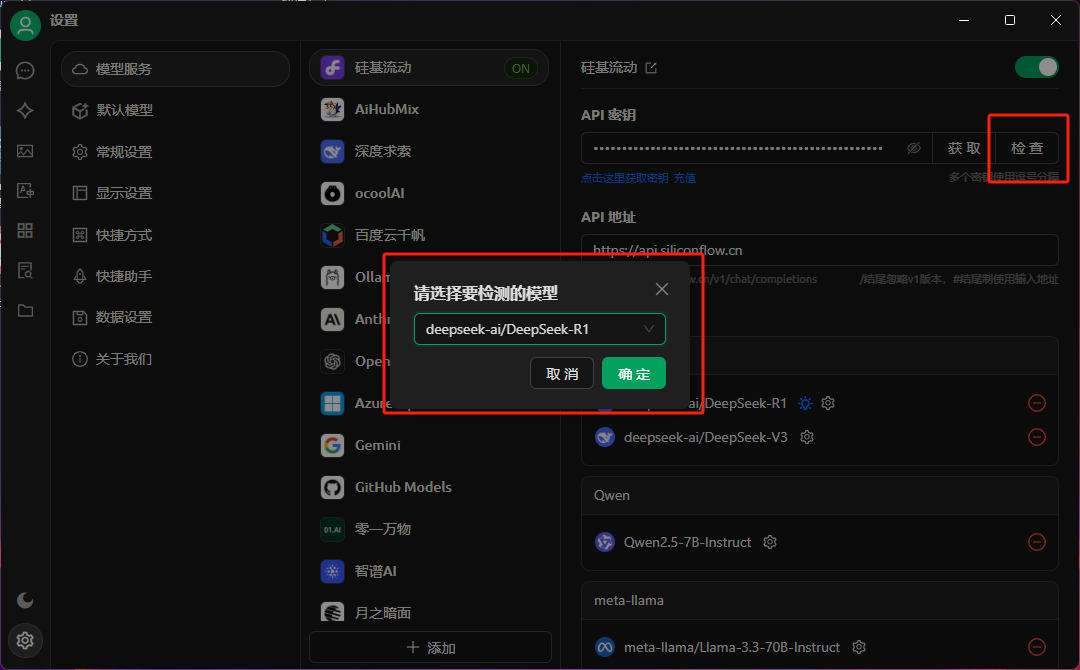Collapse the Qwen model group
Screen dimensions: 1080x670
click(820, 496)
